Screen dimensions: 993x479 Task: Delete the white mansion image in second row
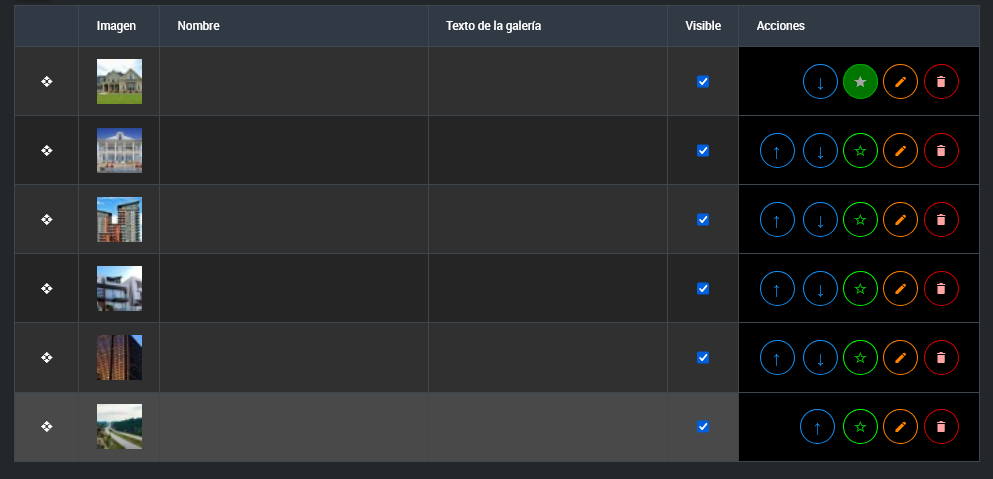coord(941,151)
